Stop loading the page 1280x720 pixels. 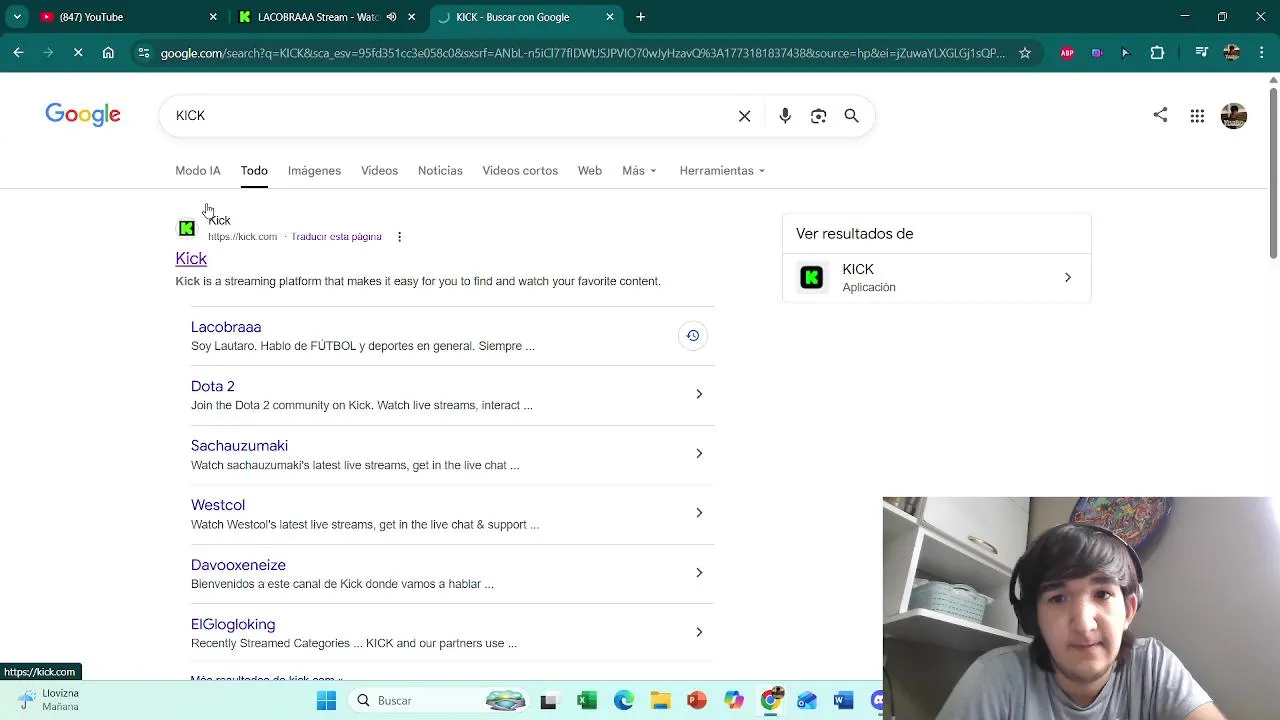click(78, 53)
